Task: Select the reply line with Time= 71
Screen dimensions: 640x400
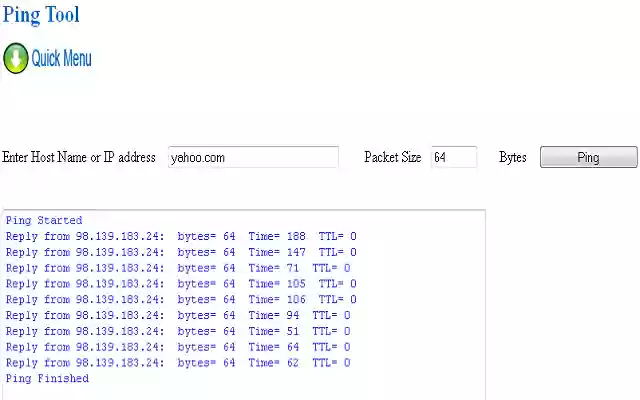Action: tap(178, 268)
